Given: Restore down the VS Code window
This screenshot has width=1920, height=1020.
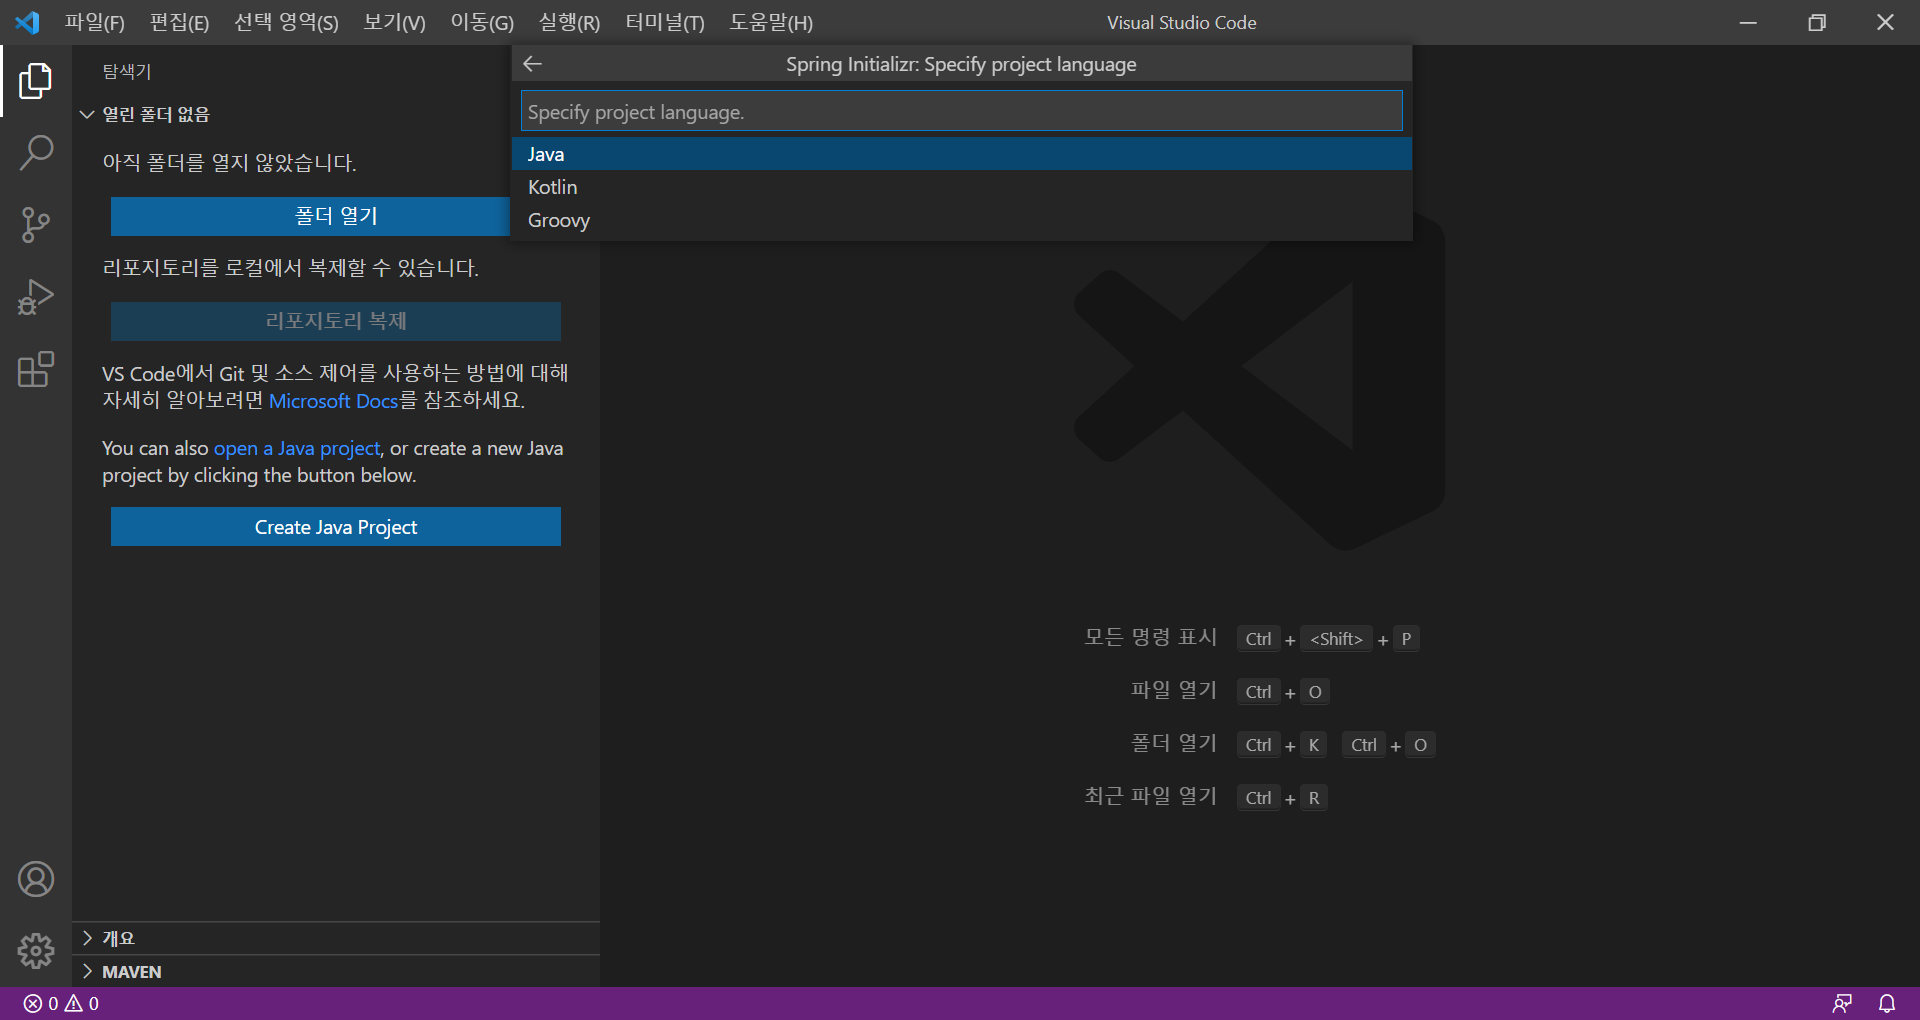Looking at the screenshot, I should click(x=1817, y=22).
